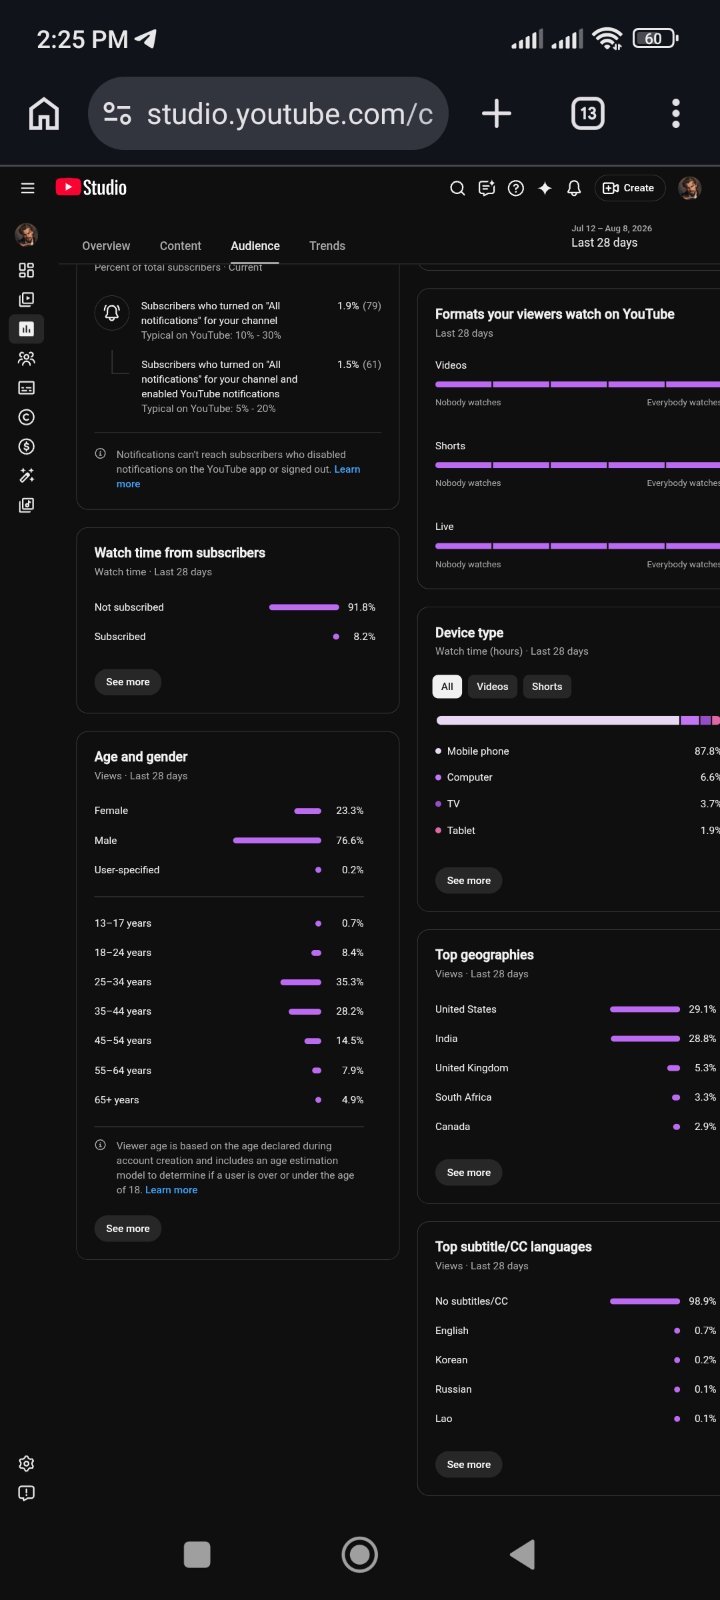Image resolution: width=720 pixels, height=1600 pixels.
Task: Click the Shorts format watch bar
Action: pos(577,465)
